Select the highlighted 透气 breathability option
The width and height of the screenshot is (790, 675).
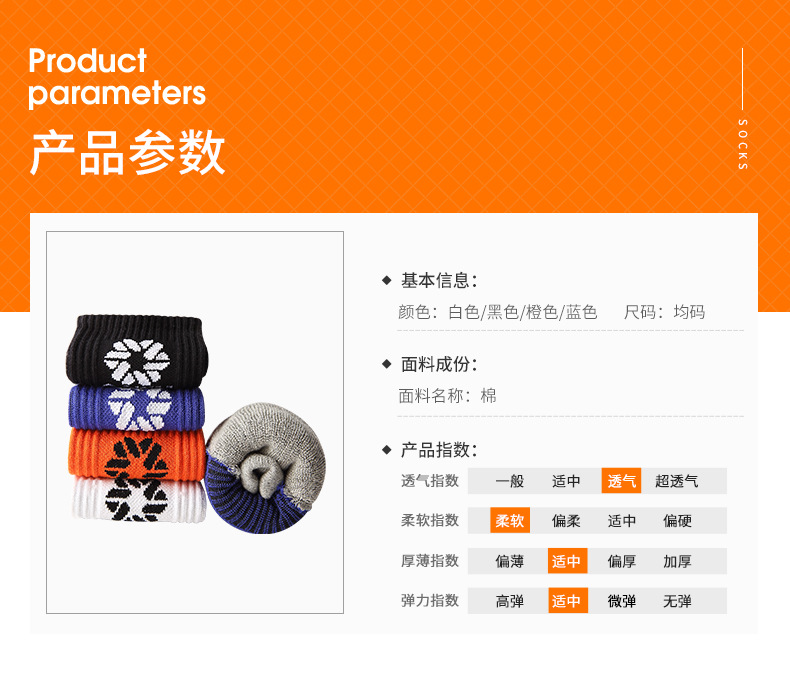[621, 481]
